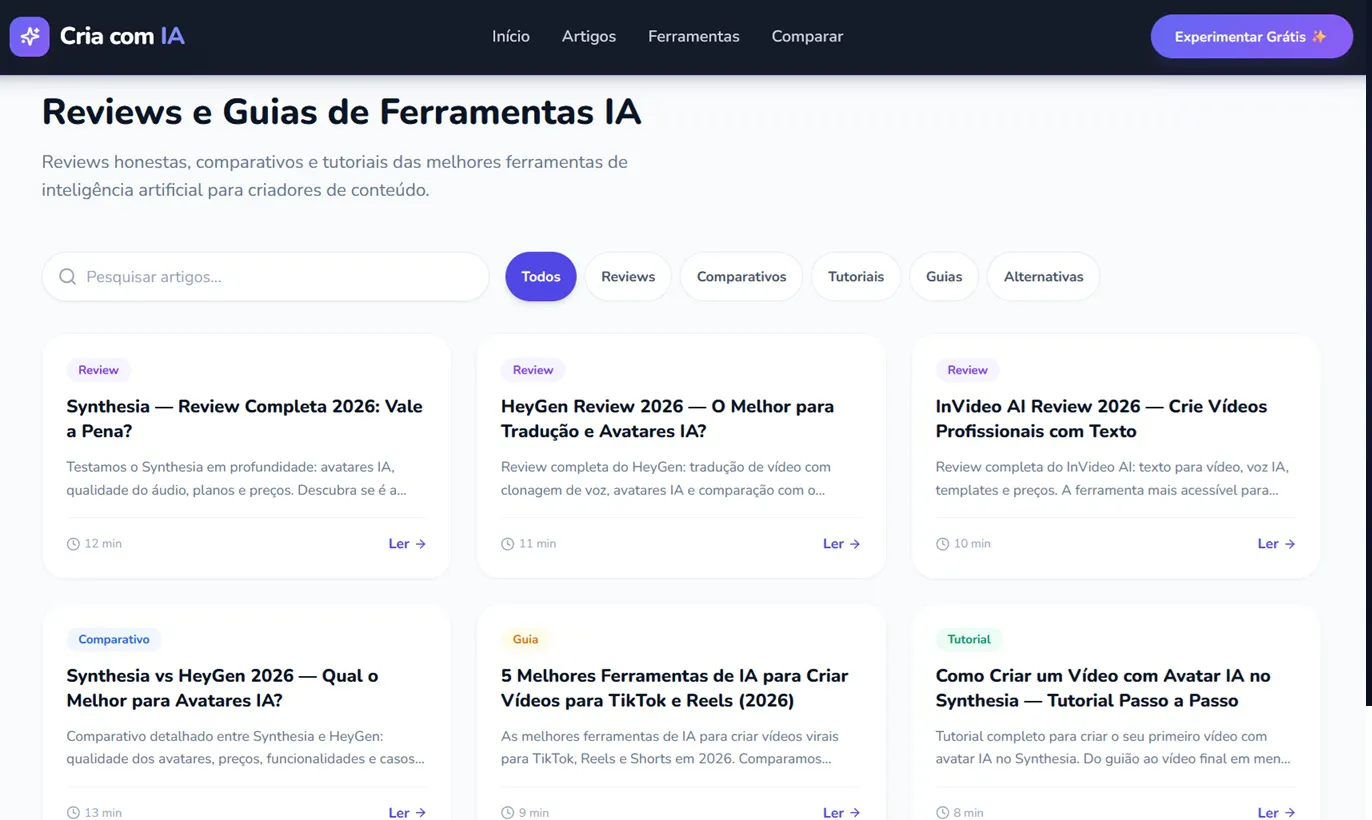This screenshot has width=1372, height=820.
Task: Click the Tutorial completo para criar description
Action: 1113,748
